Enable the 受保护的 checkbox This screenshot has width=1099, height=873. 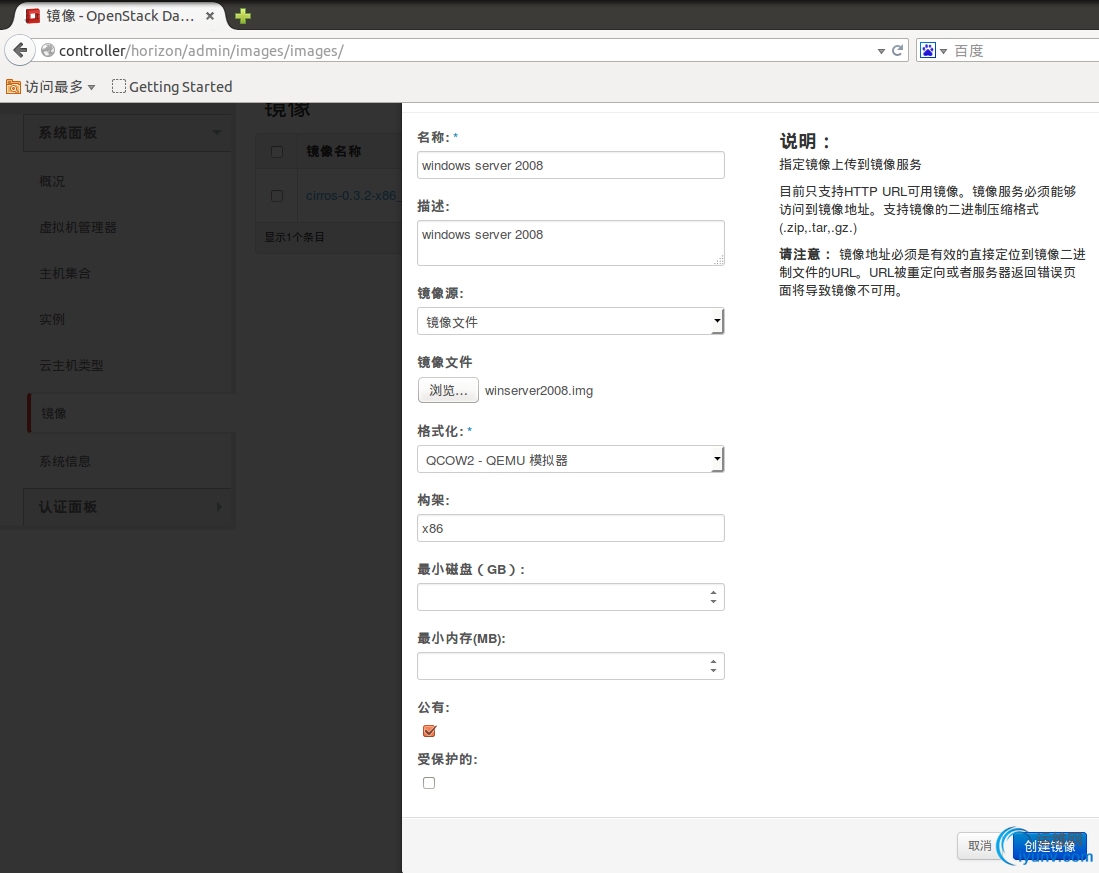[x=429, y=783]
